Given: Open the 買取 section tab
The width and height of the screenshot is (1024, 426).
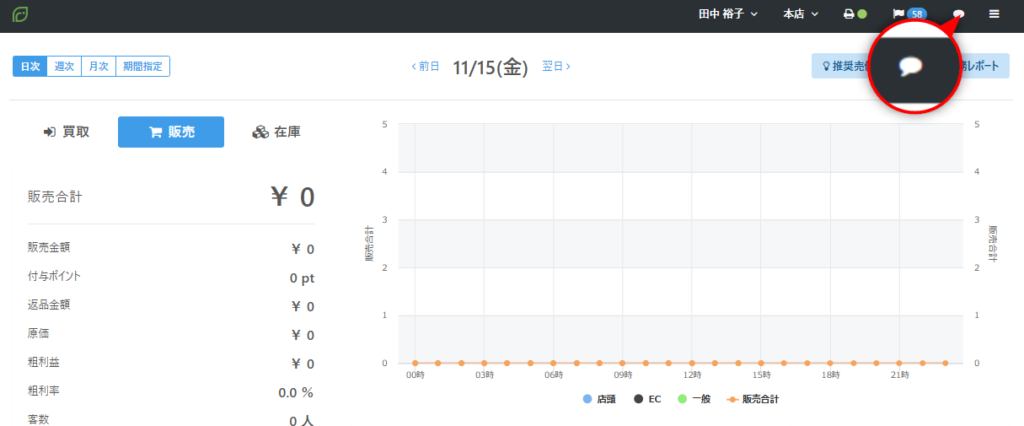Looking at the screenshot, I should (x=67, y=132).
